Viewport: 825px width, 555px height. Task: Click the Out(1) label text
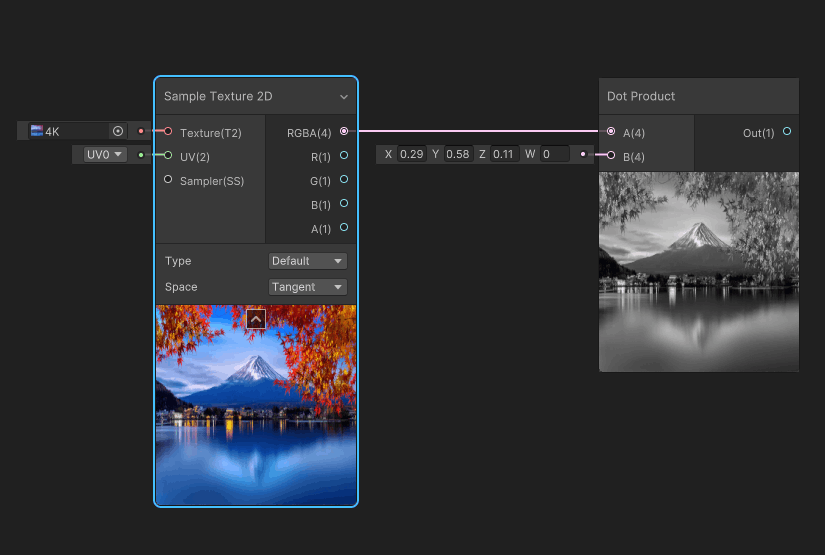tap(758, 133)
